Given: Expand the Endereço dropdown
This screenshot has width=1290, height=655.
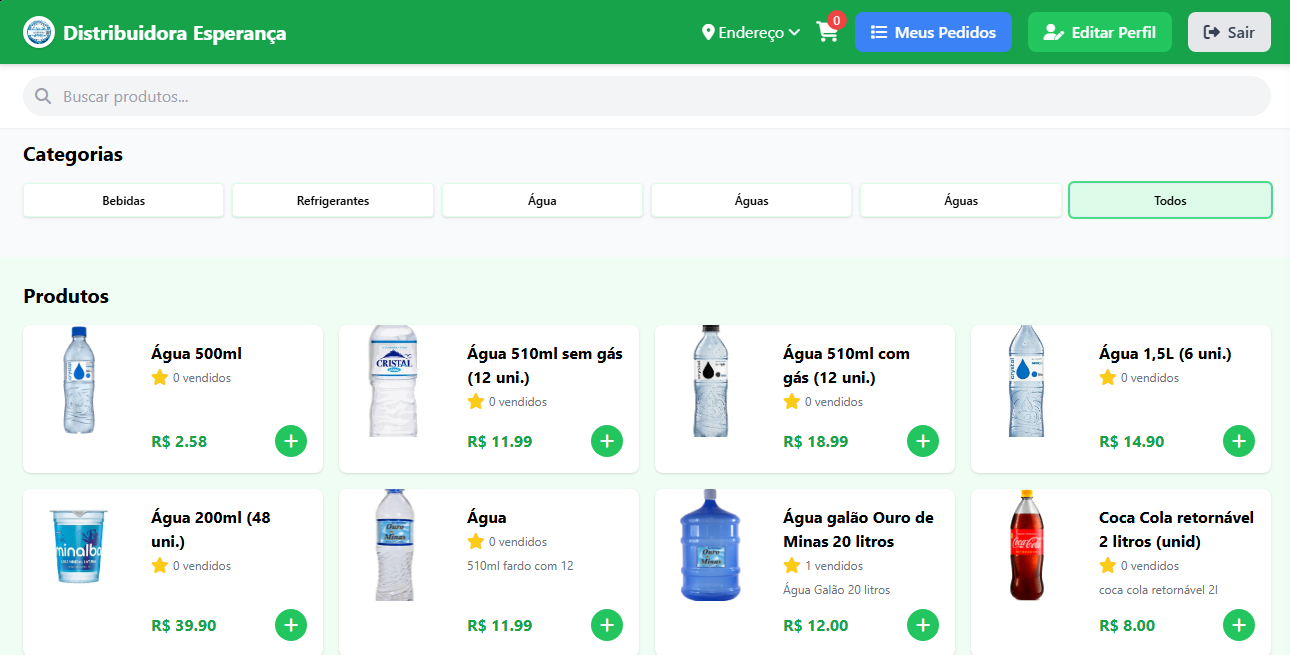Looking at the screenshot, I should pyautogui.click(x=751, y=32).
